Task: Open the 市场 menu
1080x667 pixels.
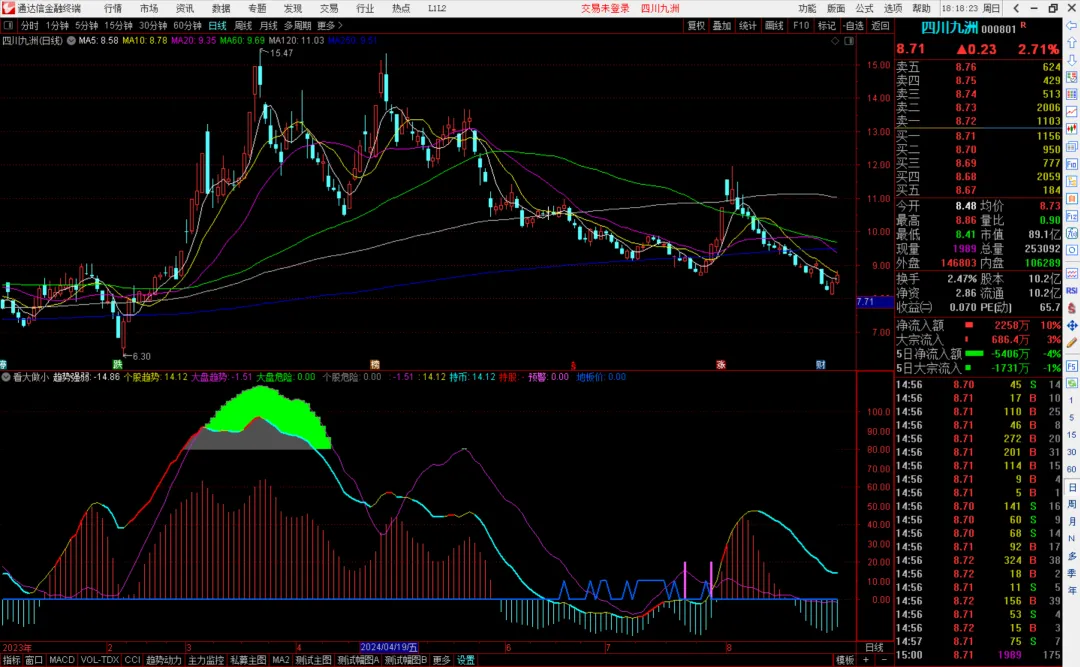Action: pyautogui.click(x=149, y=8)
